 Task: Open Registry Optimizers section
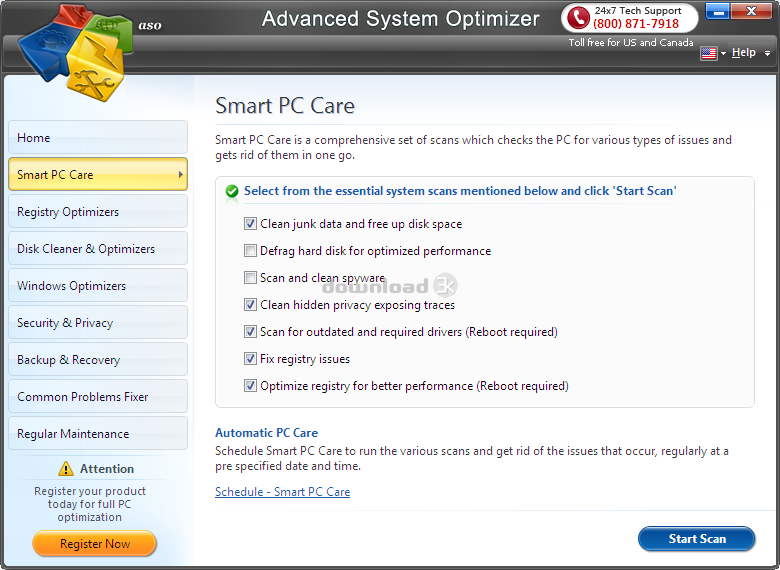[x=98, y=211]
